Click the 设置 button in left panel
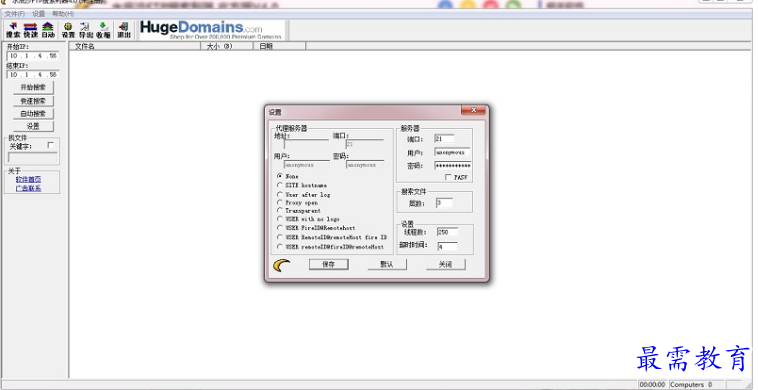 [x=33, y=126]
